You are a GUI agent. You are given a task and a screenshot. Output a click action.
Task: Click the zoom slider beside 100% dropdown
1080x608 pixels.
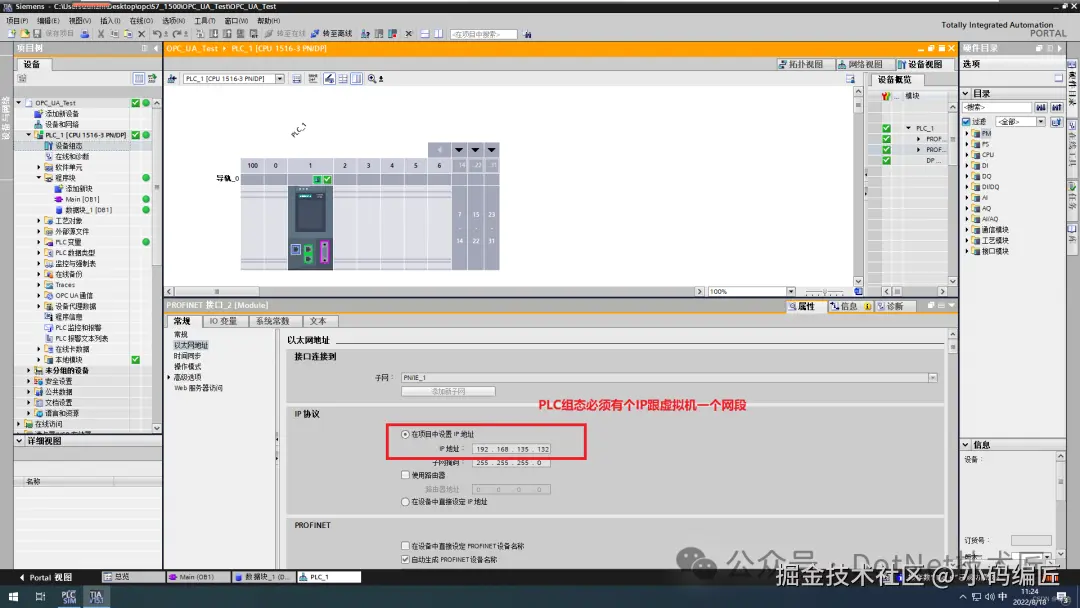(824, 292)
